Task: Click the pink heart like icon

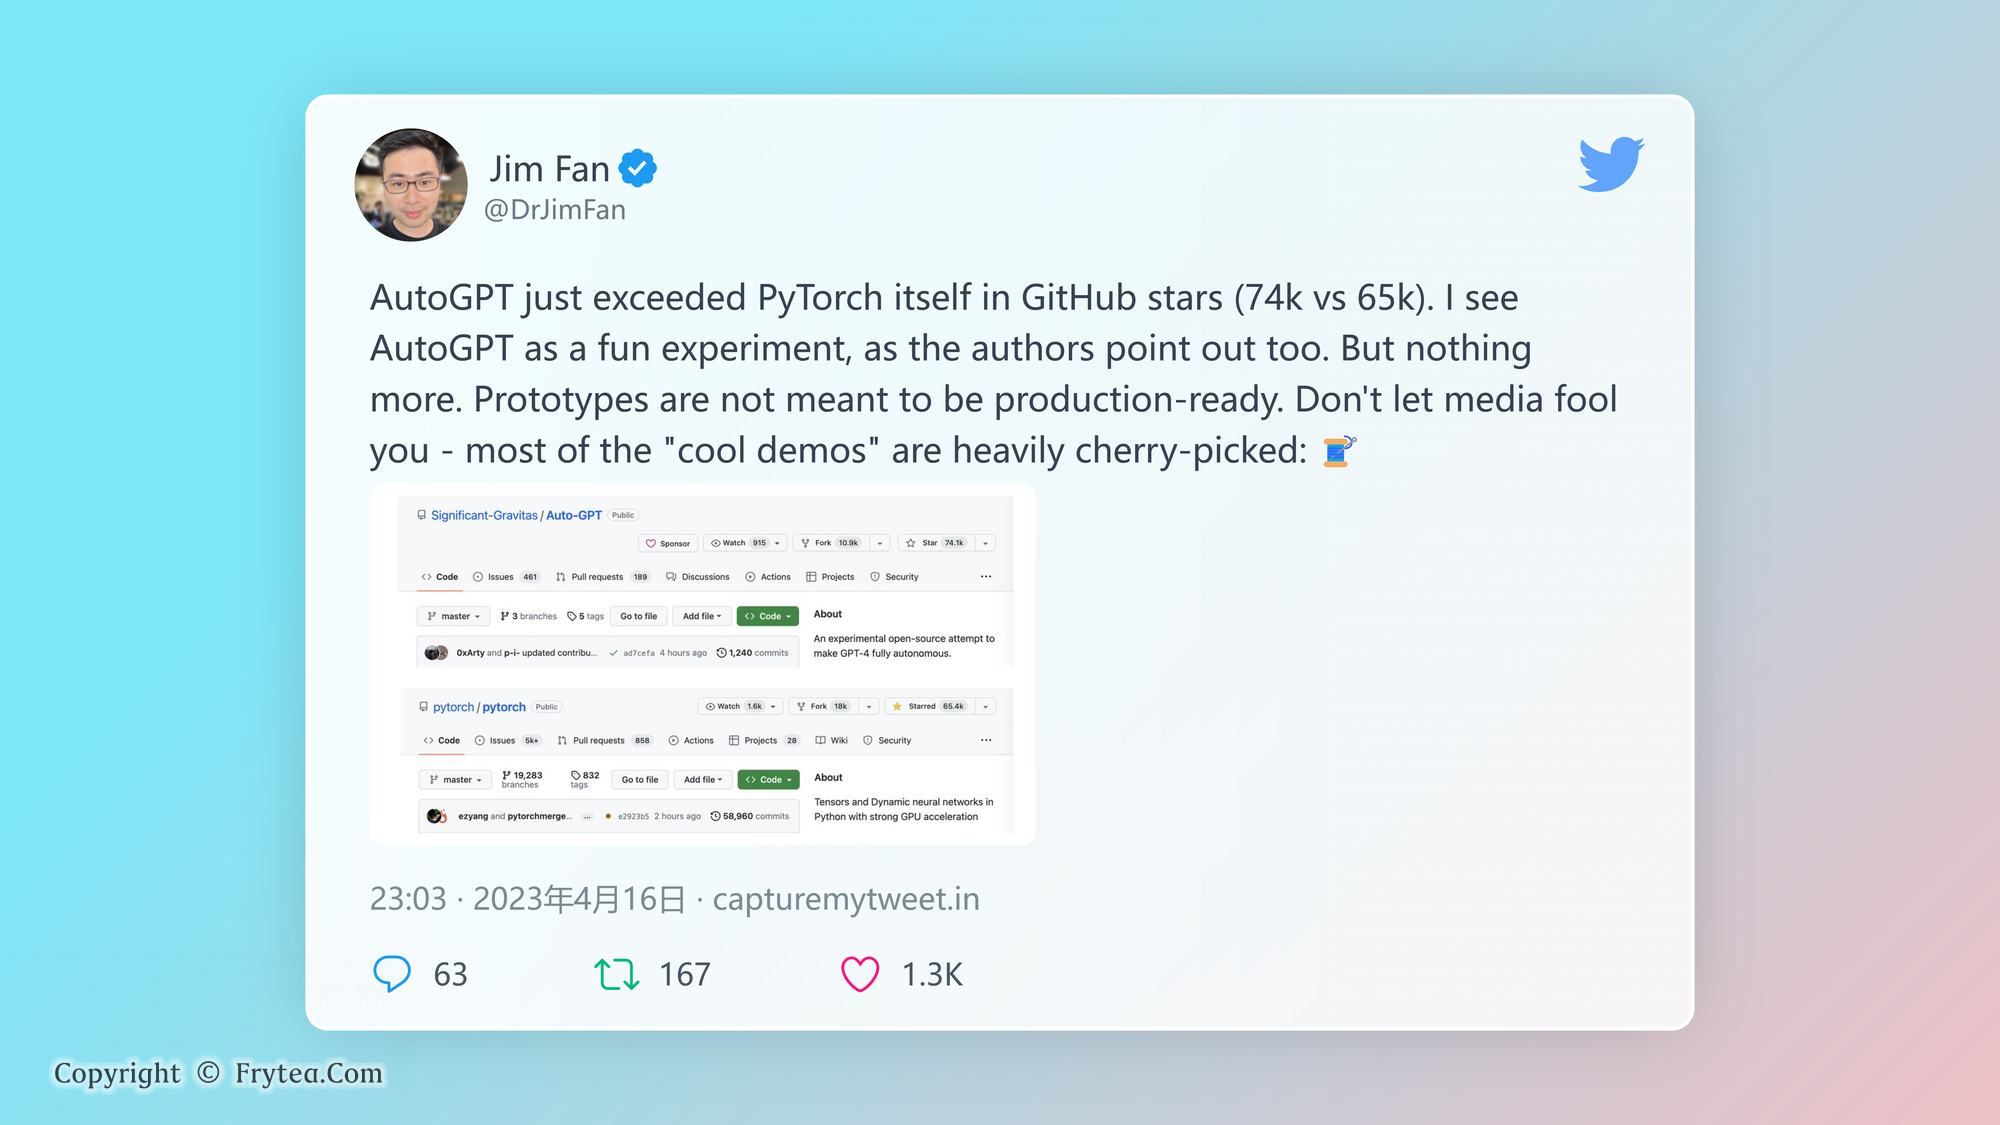Action: (859, 973)
